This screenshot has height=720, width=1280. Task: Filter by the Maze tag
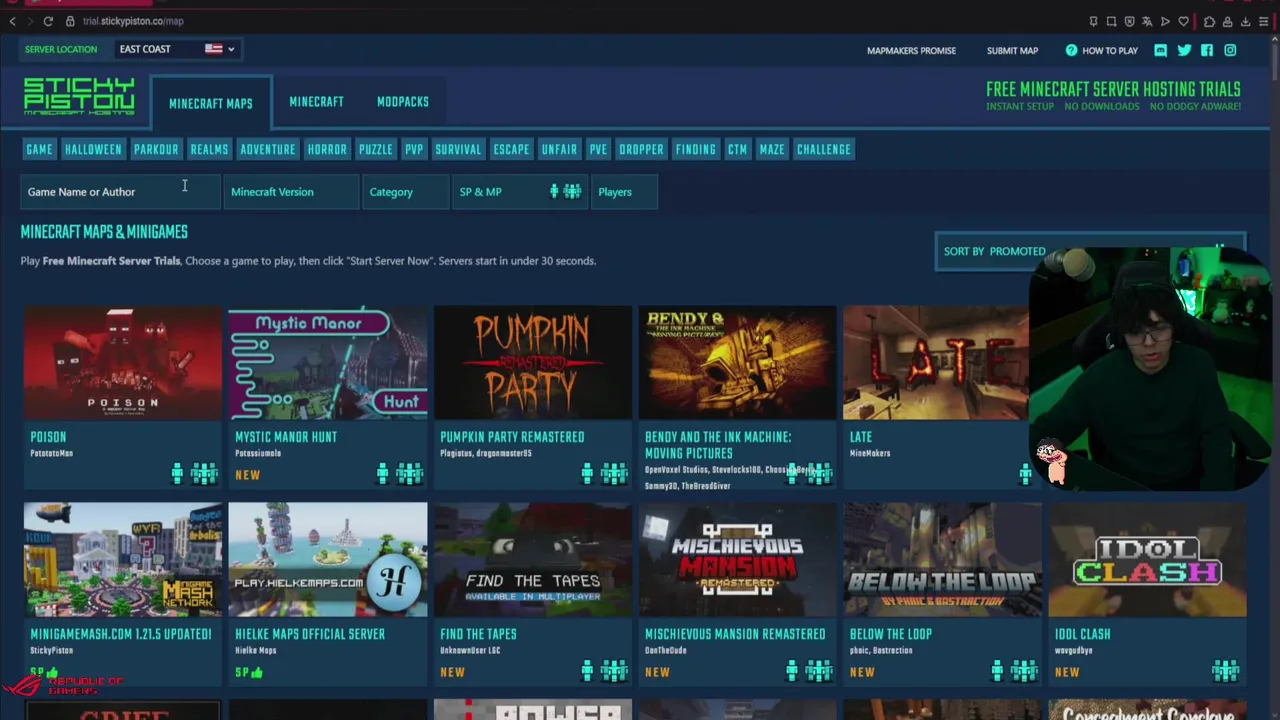point(772,149)
